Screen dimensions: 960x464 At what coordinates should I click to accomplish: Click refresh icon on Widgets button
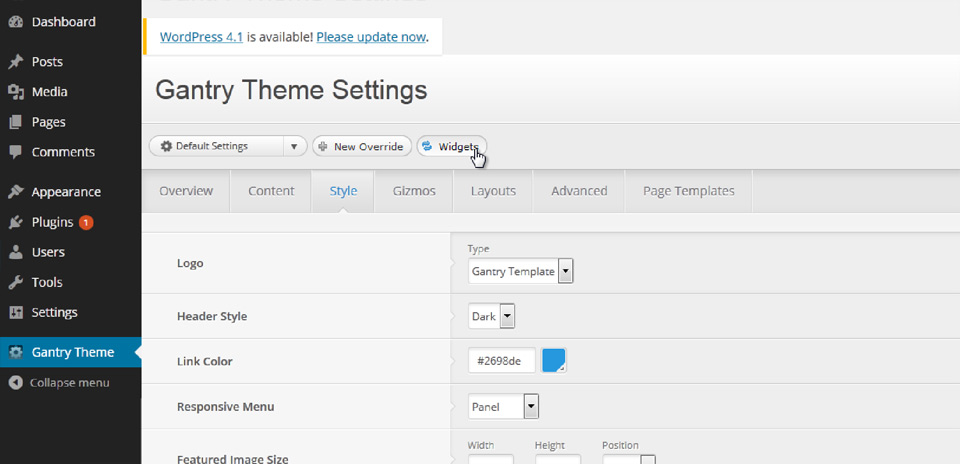[x=427, y=146]
